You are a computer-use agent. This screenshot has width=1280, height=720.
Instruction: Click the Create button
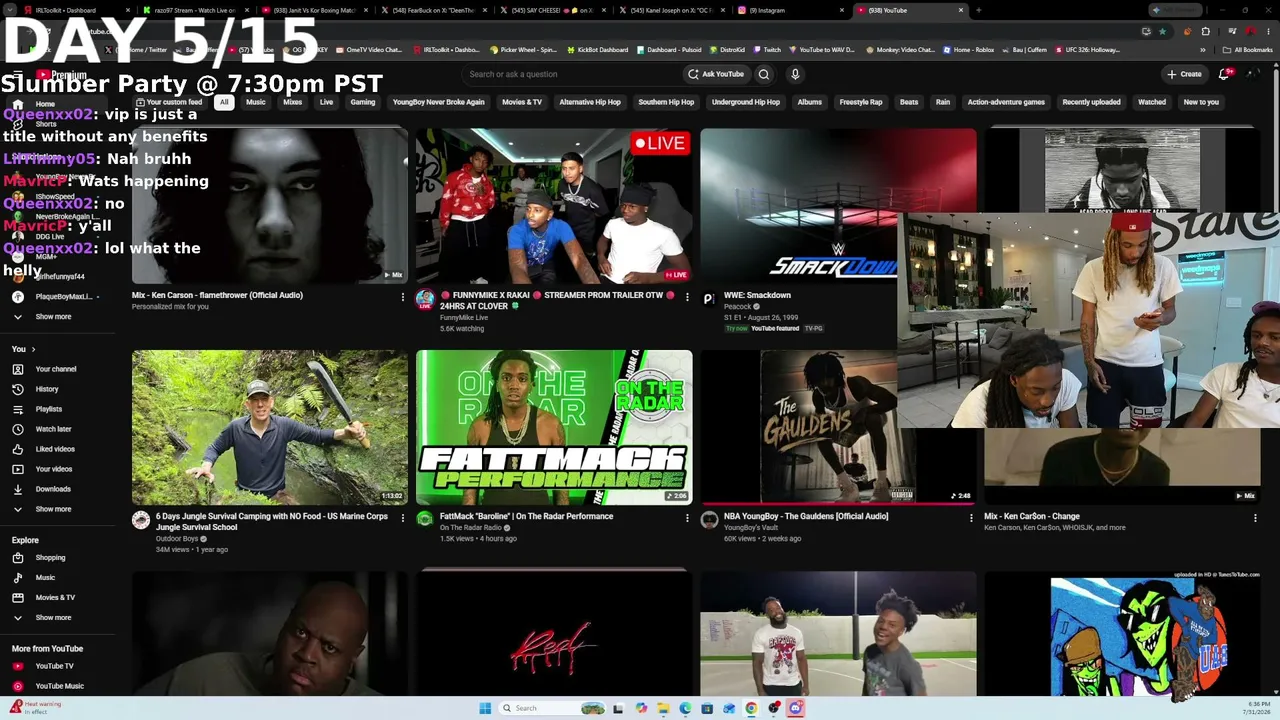tap(1184, 74)
